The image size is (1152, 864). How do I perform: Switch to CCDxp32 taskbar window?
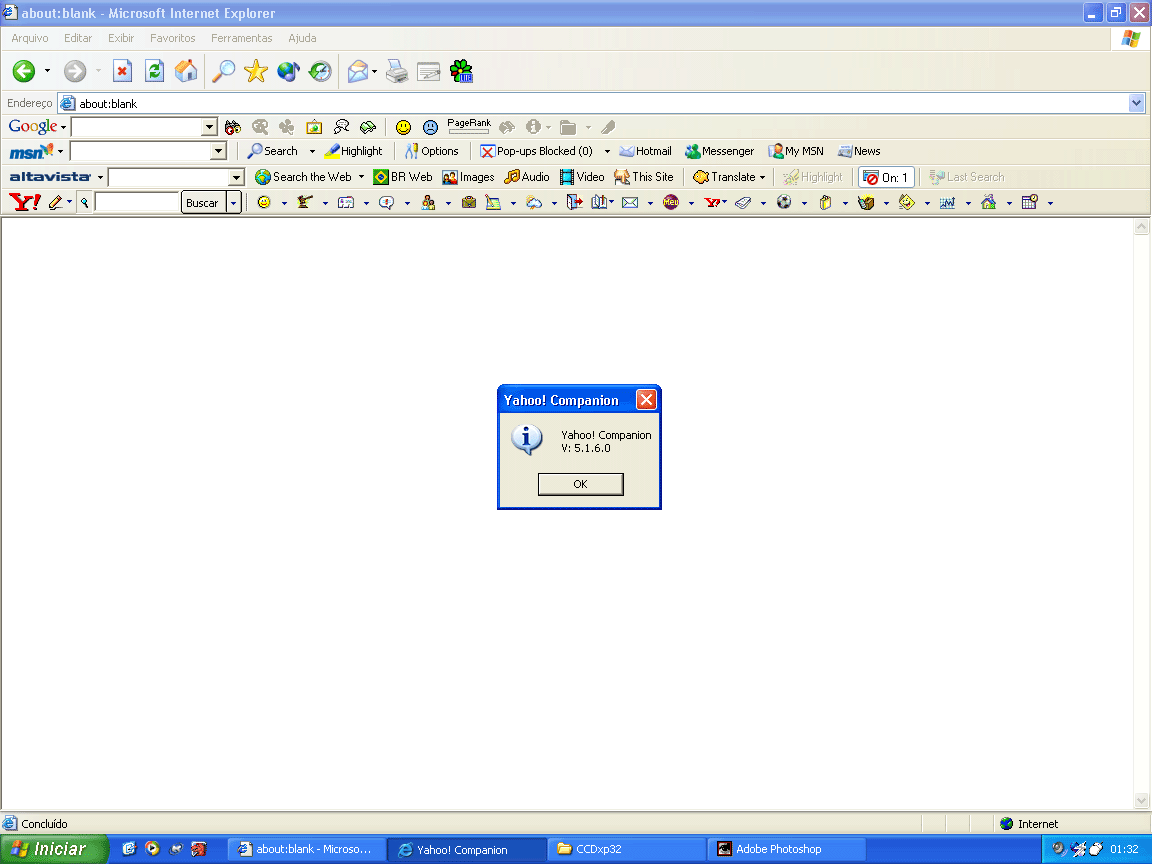pos(626,849)
